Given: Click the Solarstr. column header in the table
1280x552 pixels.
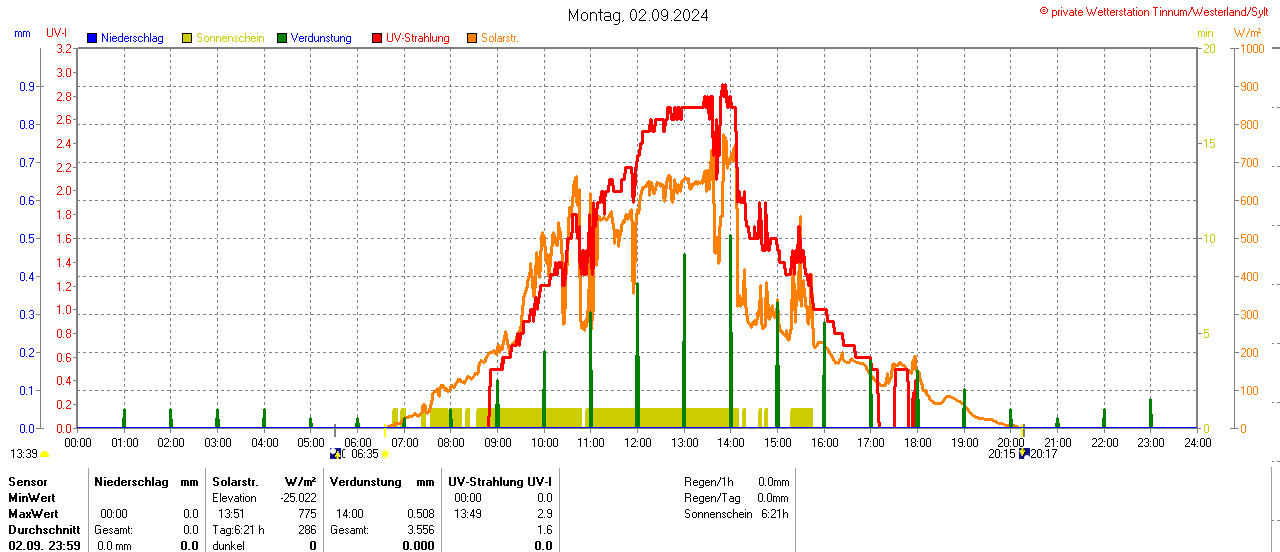Looking at the screenshot, I should pyautogui.click(x=235, y=482).
